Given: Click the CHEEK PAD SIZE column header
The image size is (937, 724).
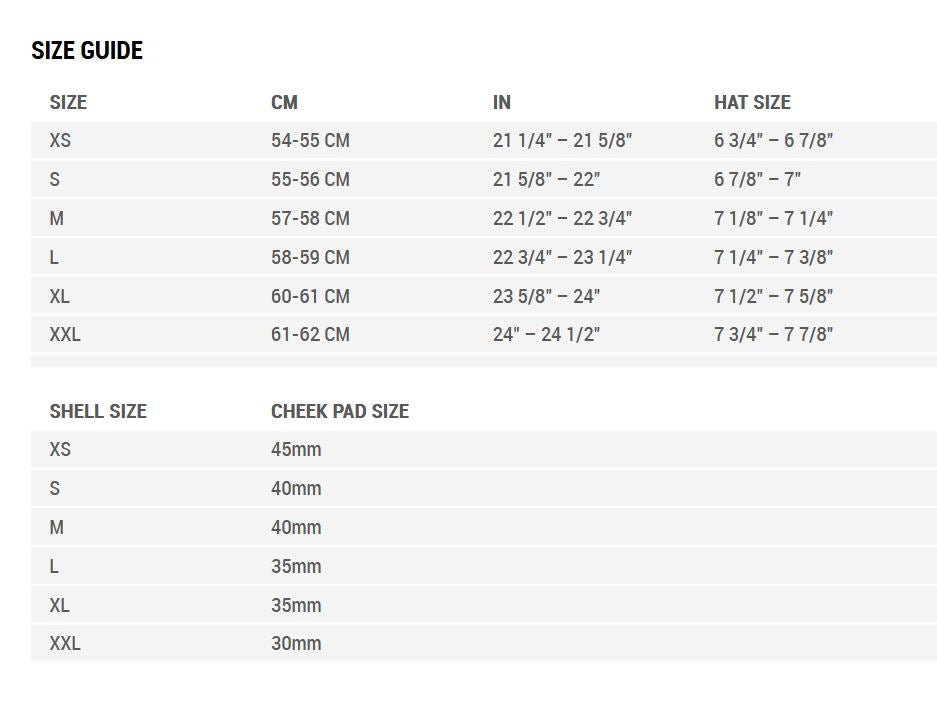Looking at the screenshot, I should click(x=340, y=411).
